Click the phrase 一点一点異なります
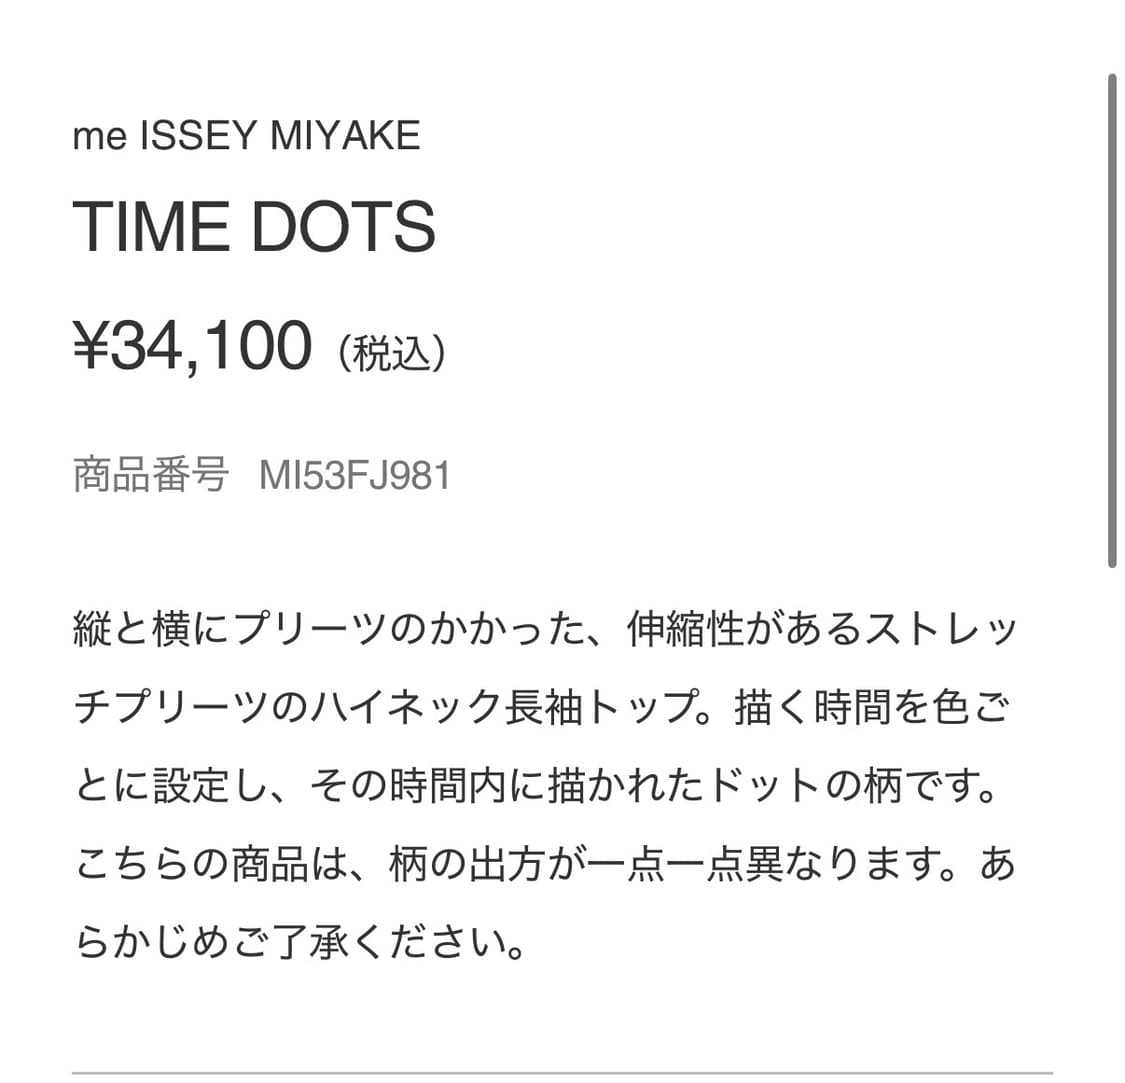Viewport: 1125px width, 1083px height. (755, 865)
